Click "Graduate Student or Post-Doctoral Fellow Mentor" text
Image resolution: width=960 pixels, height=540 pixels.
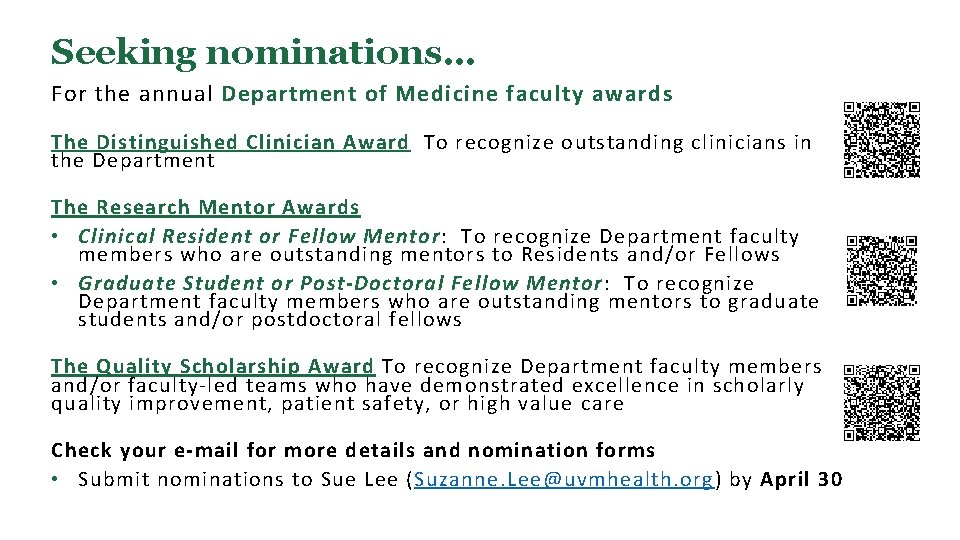[x=340, y=283]
